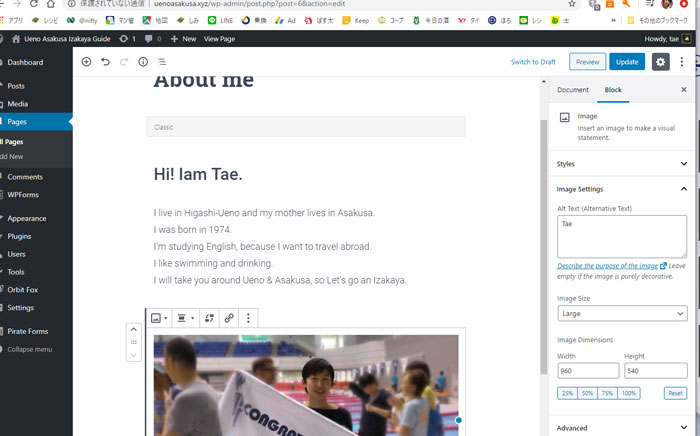Image resolution: width=700 pixels, height=436 pixels.
Task: Click Switch to Draft
Action: point(533,62)
